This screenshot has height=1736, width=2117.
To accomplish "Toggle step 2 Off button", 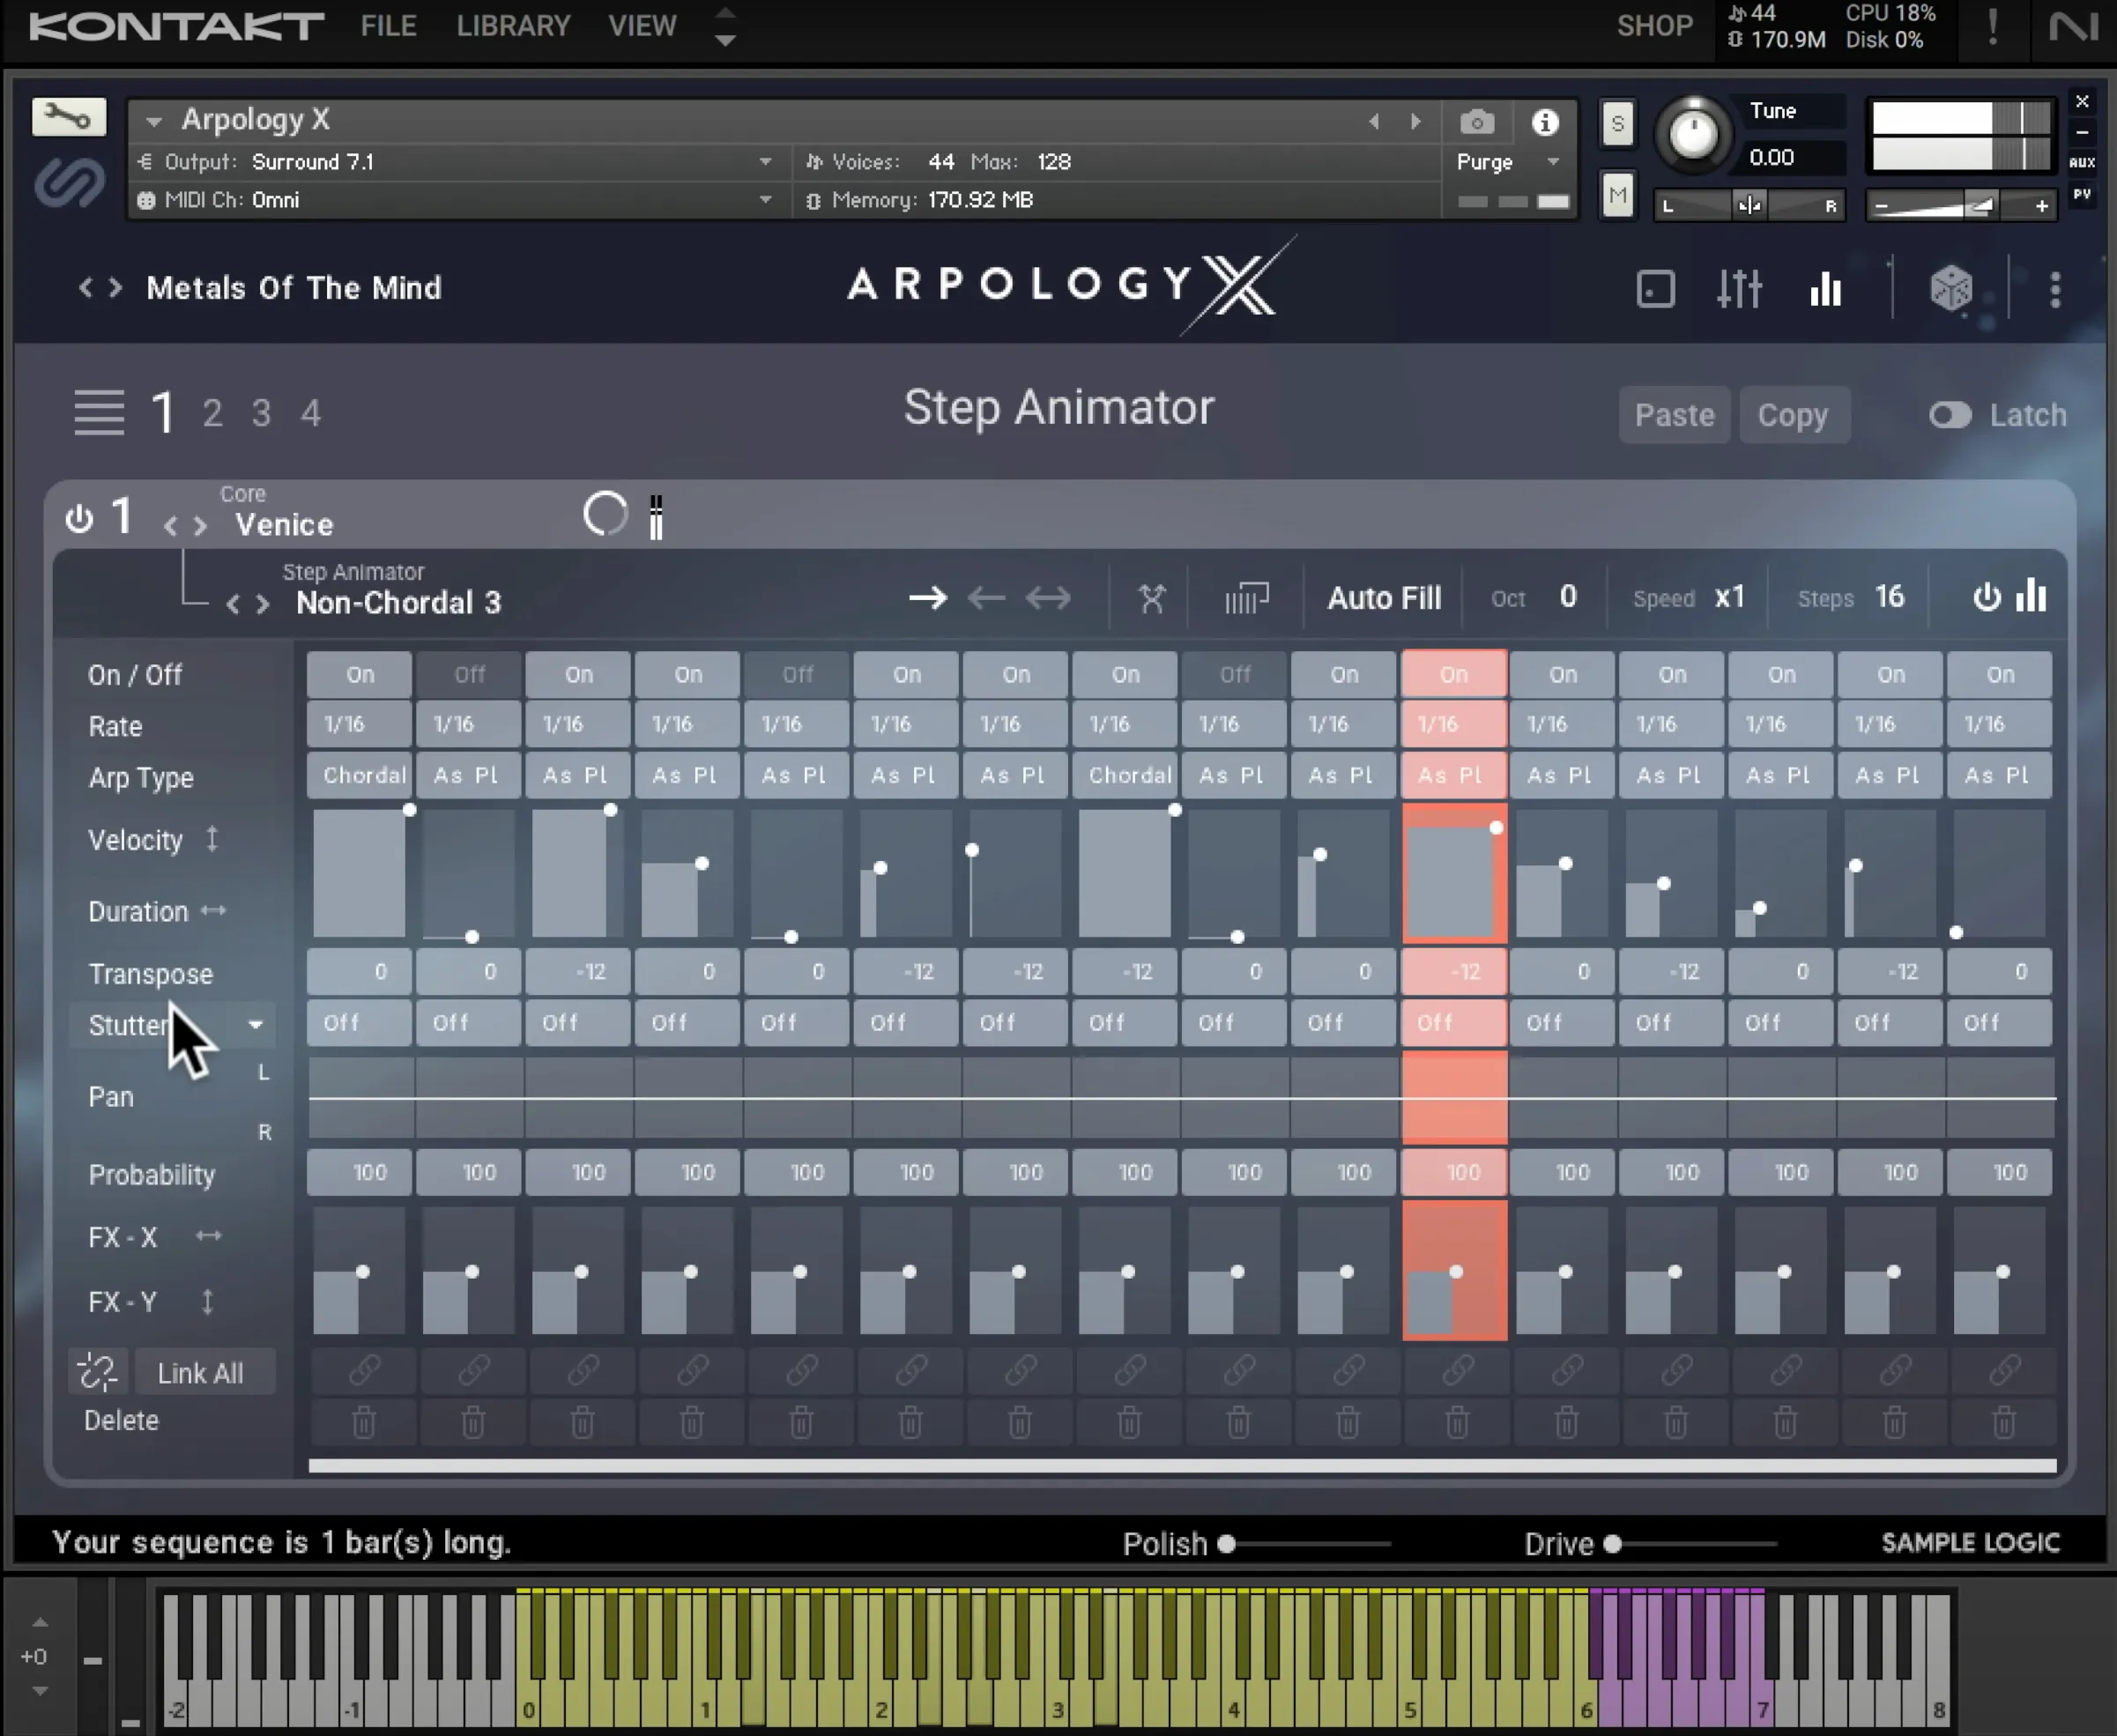I will point(469,674).
